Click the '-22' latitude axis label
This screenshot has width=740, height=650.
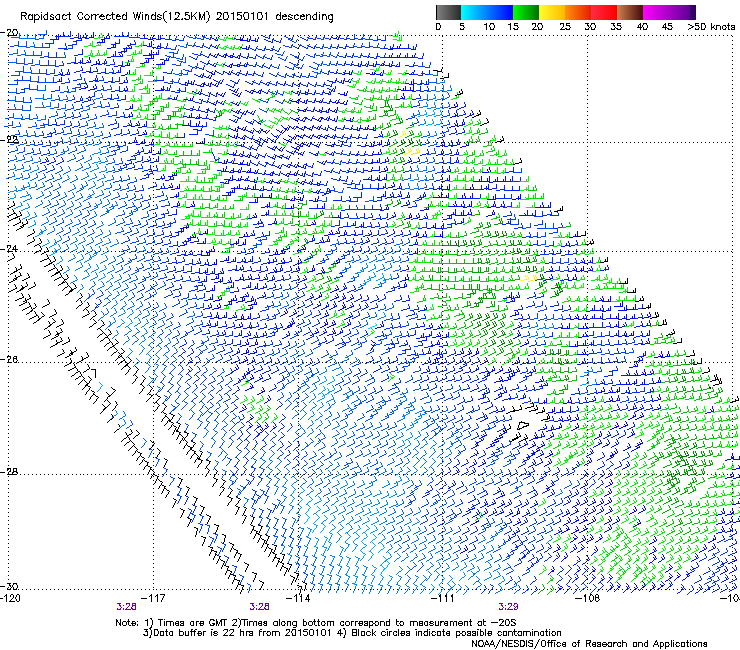pos(9,139)
